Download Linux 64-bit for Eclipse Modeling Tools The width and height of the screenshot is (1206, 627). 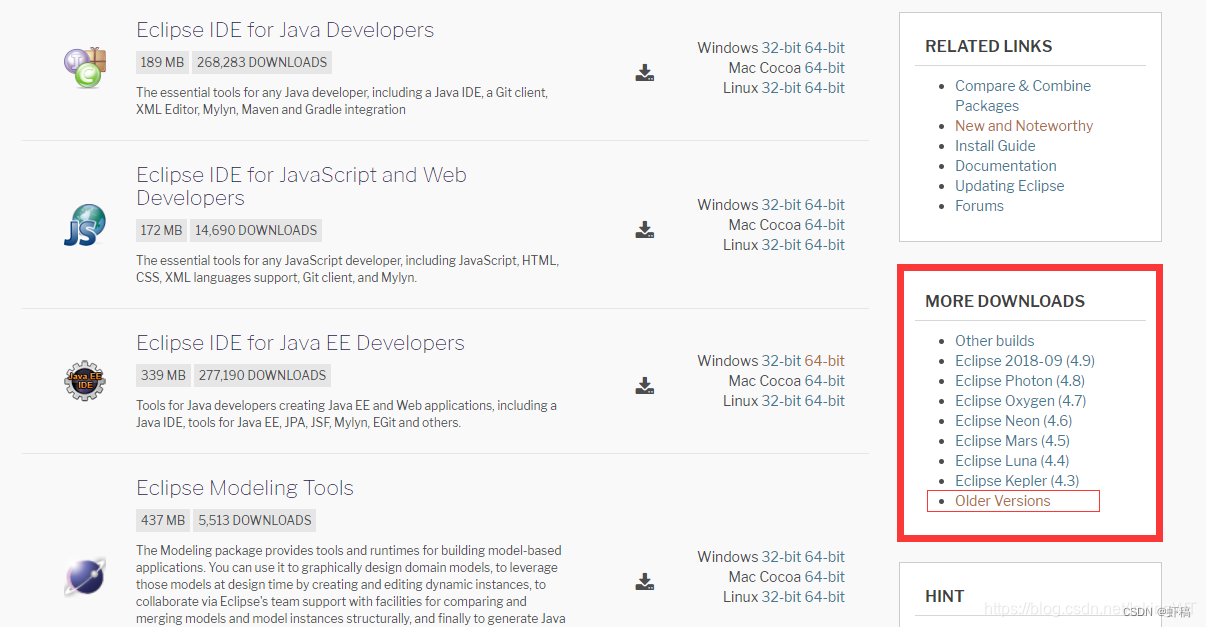825,597
